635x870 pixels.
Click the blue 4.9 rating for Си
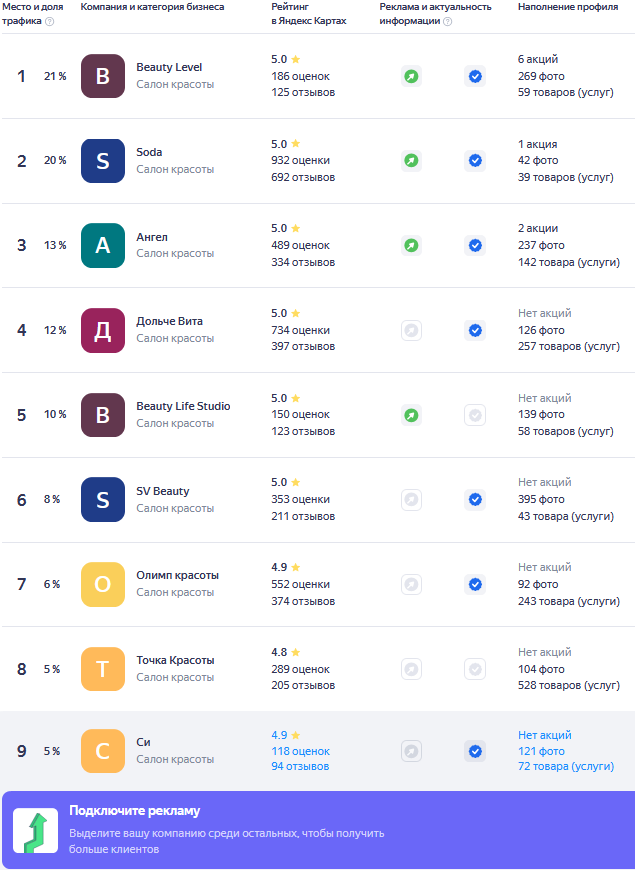click(x=279, y=735)
